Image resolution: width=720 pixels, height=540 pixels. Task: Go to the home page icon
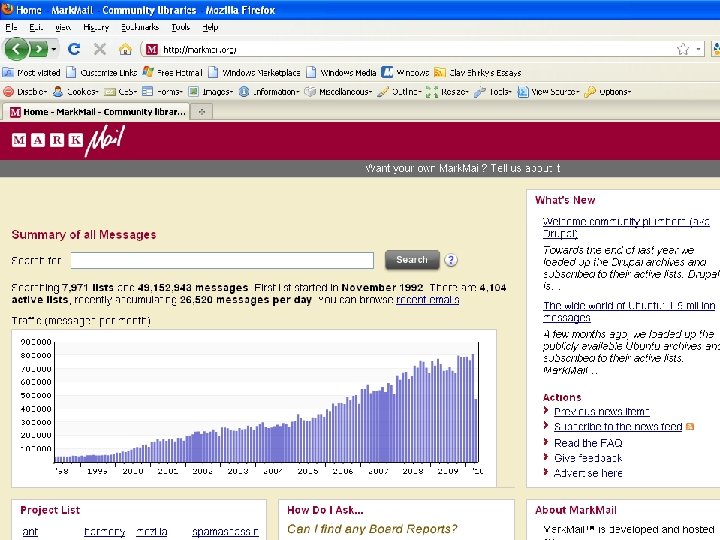[125, 49]
